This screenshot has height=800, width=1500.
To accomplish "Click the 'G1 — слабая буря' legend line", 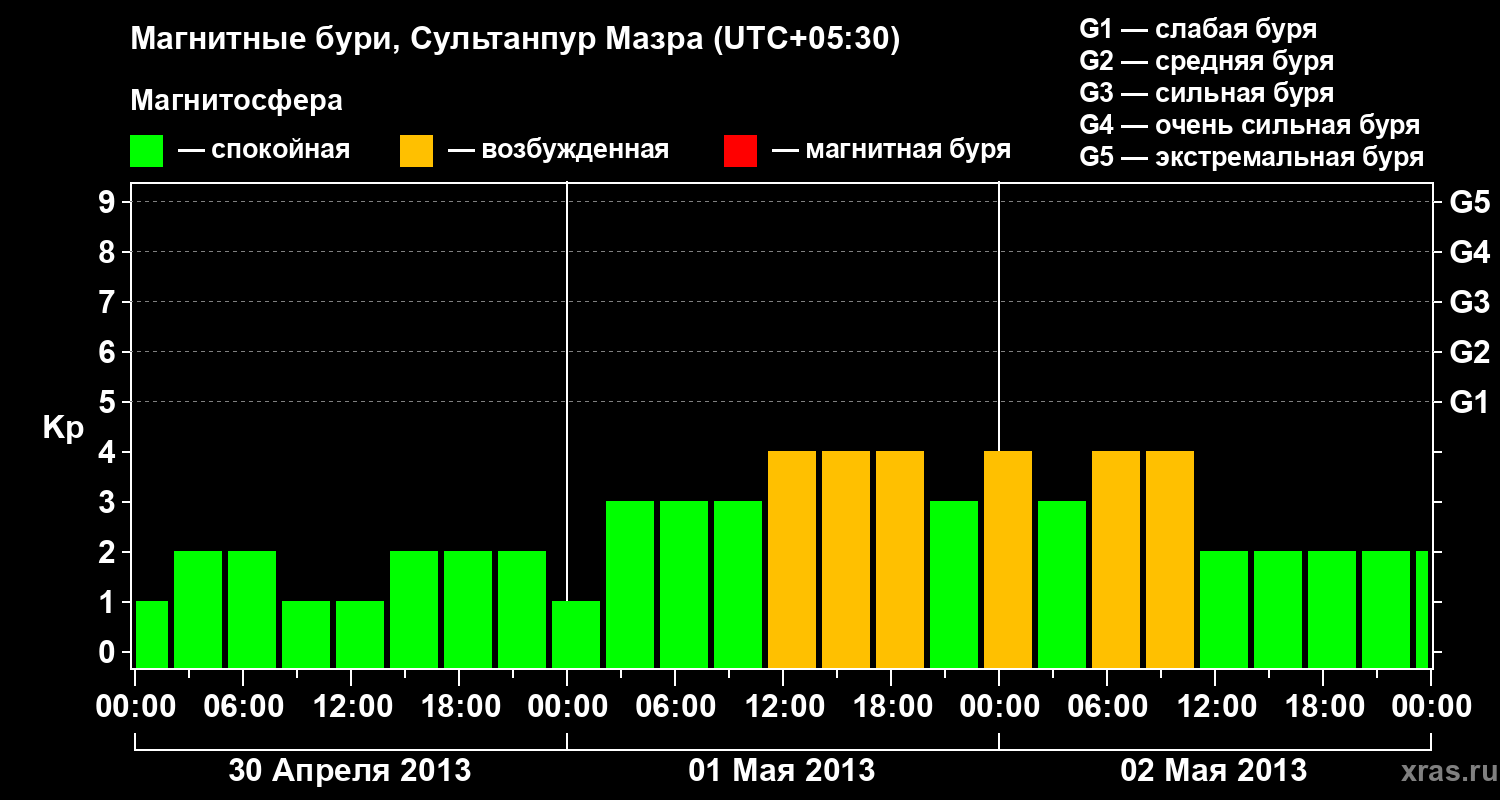I will click(x=1198, y=29).
